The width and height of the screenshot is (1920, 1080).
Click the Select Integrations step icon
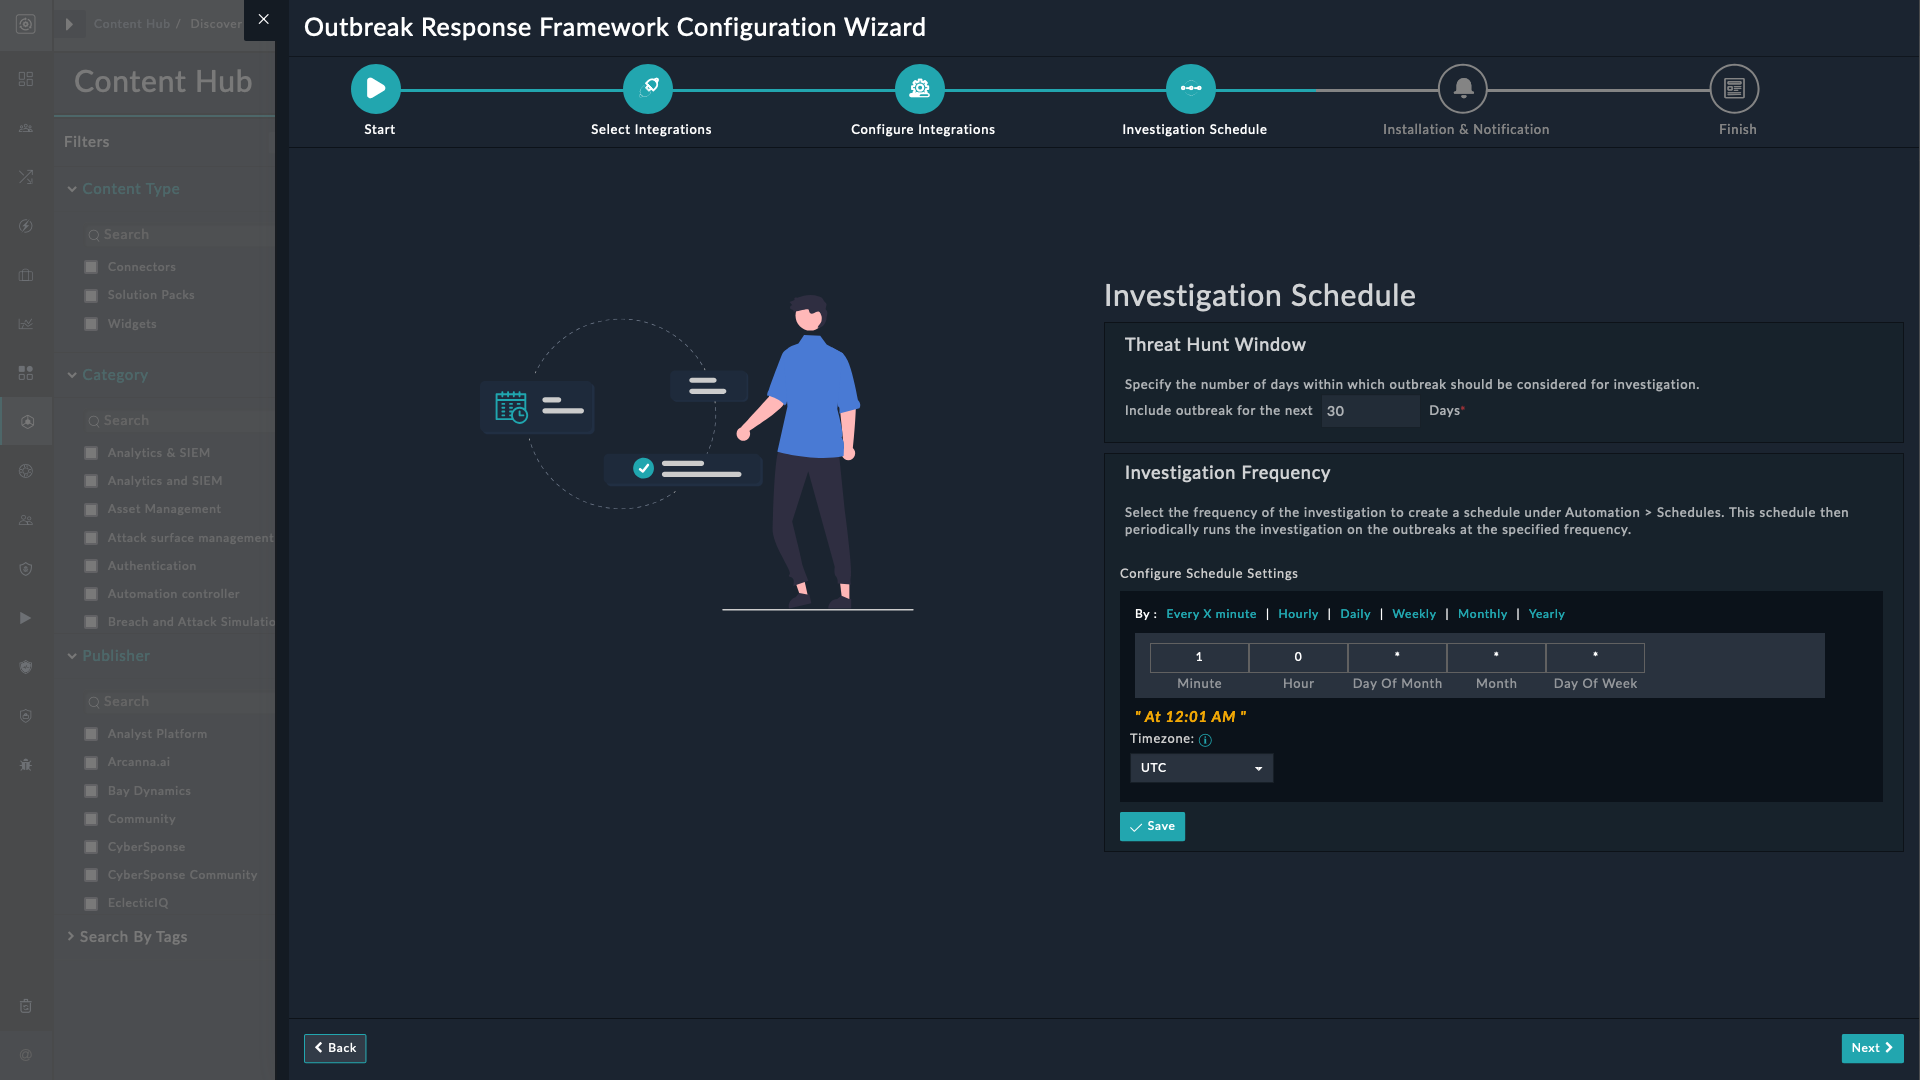tap(648, 89)
